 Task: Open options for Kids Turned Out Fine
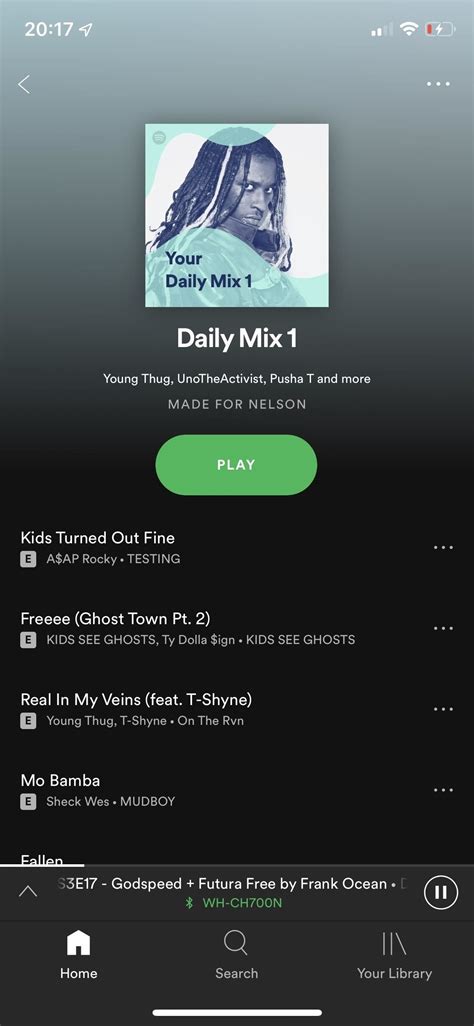click(x=443, y=548)
